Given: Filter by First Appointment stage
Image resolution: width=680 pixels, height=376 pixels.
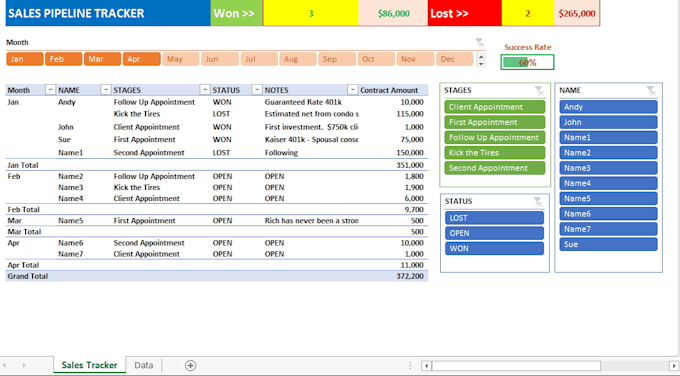Looking at the screenshot, I should click(494, 122).
